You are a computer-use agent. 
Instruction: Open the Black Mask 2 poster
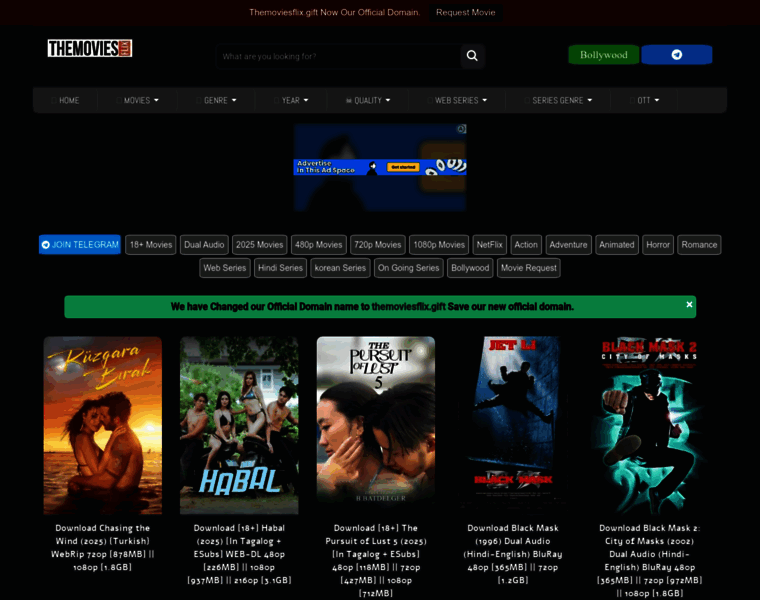[x=649, y=426]
